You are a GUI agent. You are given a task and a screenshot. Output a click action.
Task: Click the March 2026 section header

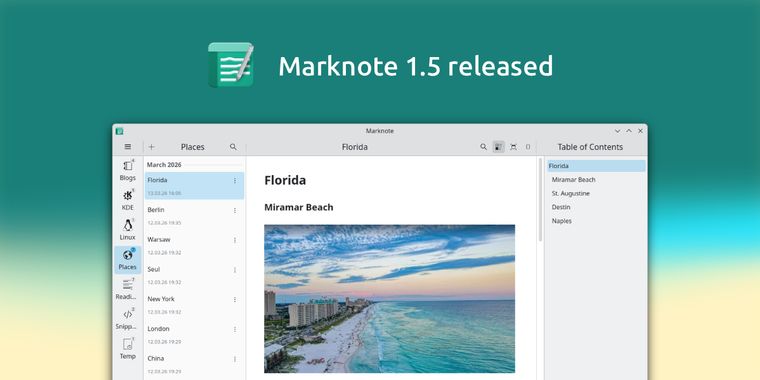click(x=164, y=165)
